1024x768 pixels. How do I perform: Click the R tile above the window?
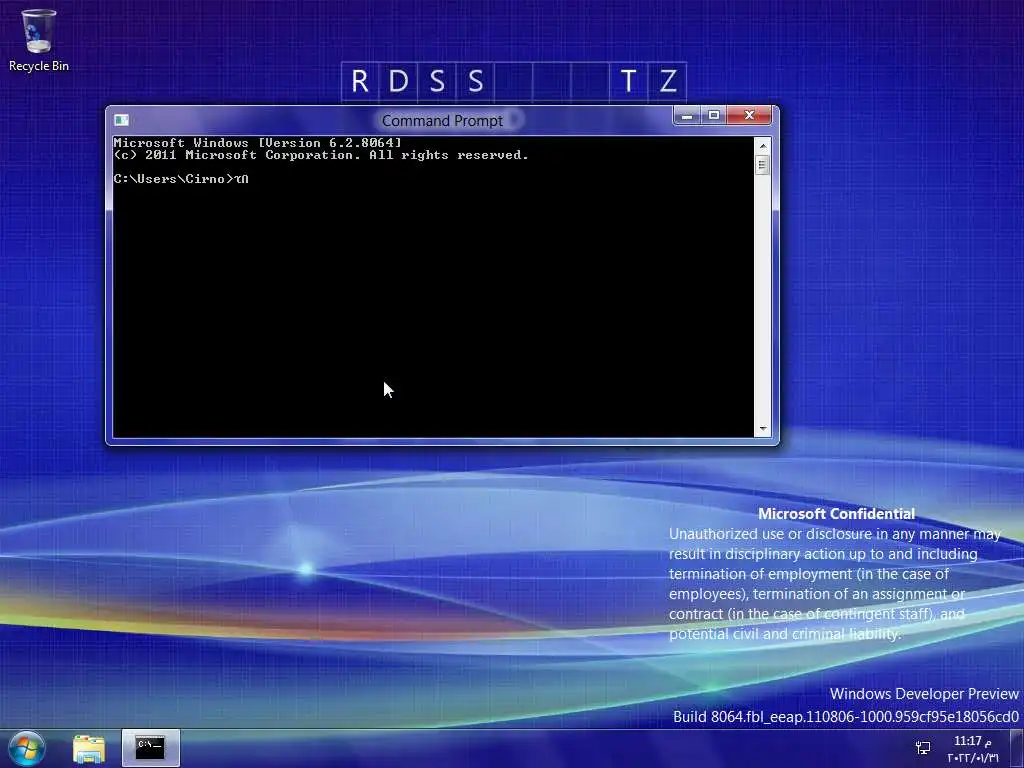[360, 82]
